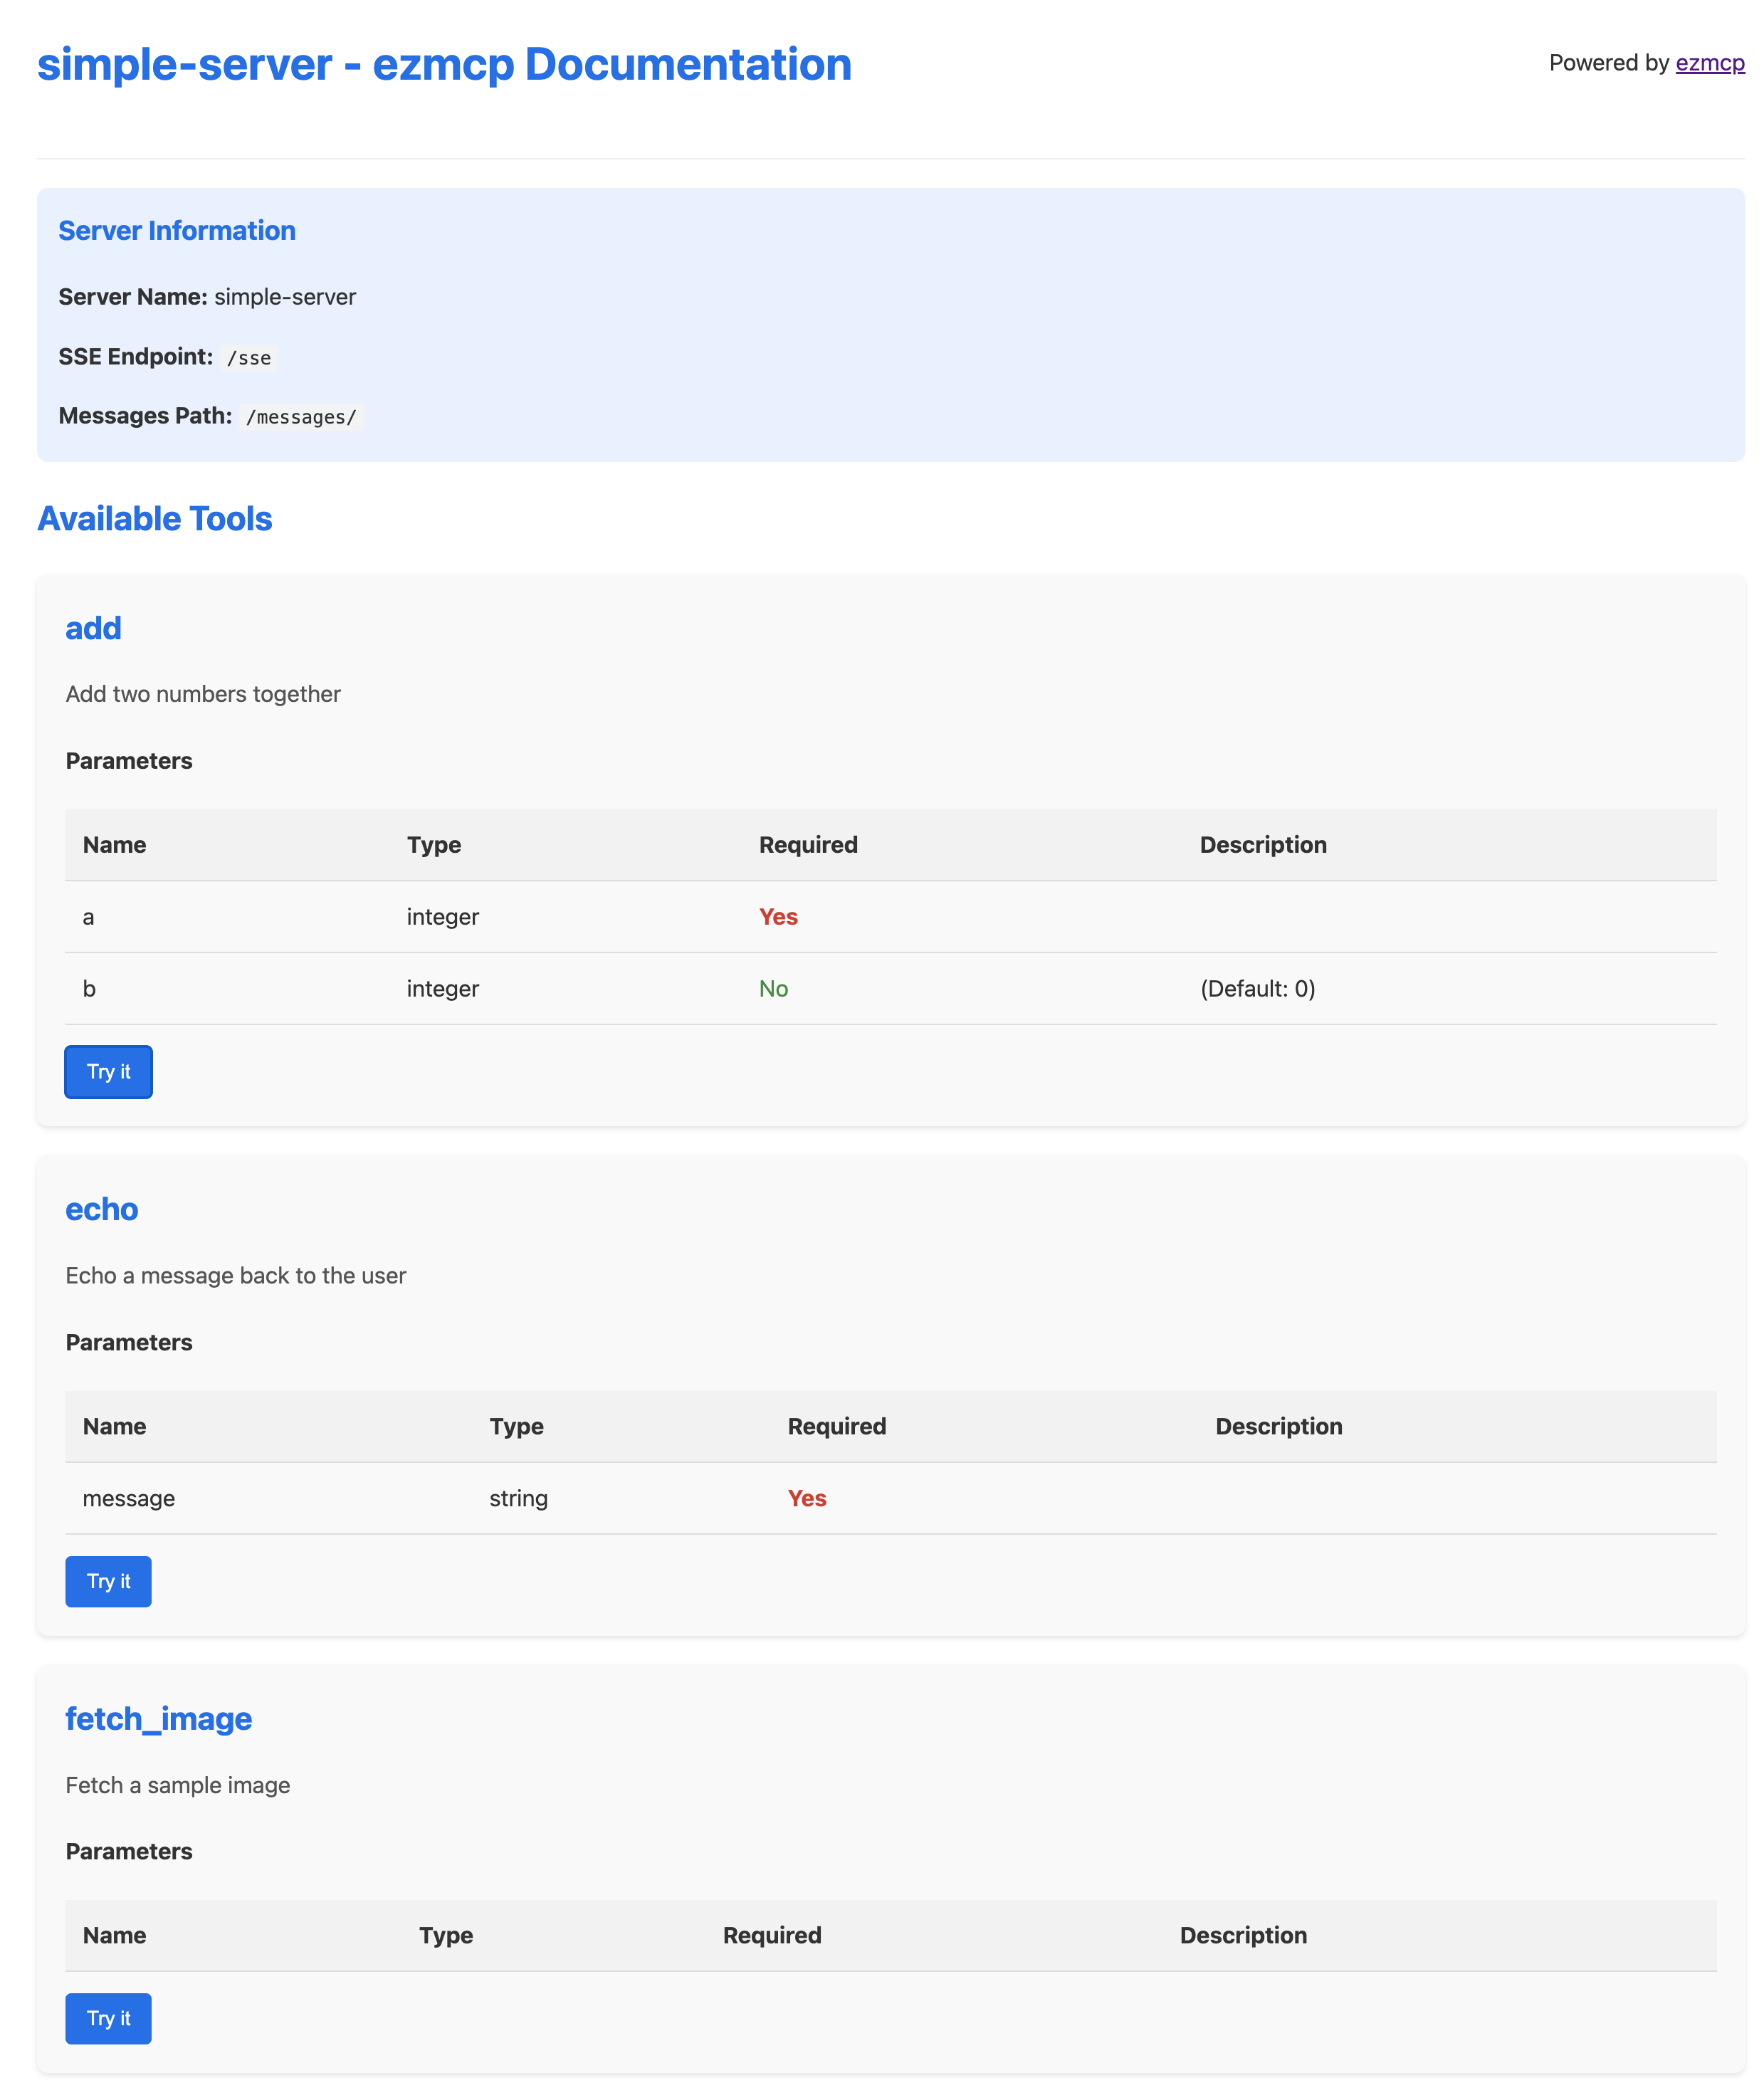1764x2100 pixels.
Task: Click the Available Tools heading
Action: tap(154, 519)
